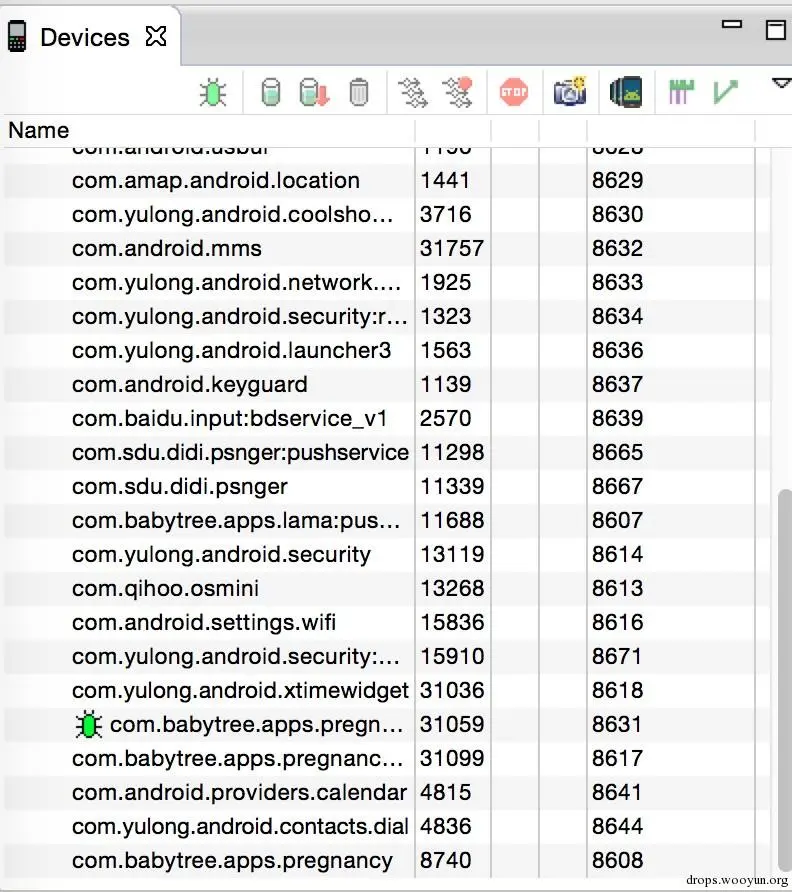This screenshot has width=792, height=892.
Task: Select process com.android.providers.calendar
Action: pos(240,792)
